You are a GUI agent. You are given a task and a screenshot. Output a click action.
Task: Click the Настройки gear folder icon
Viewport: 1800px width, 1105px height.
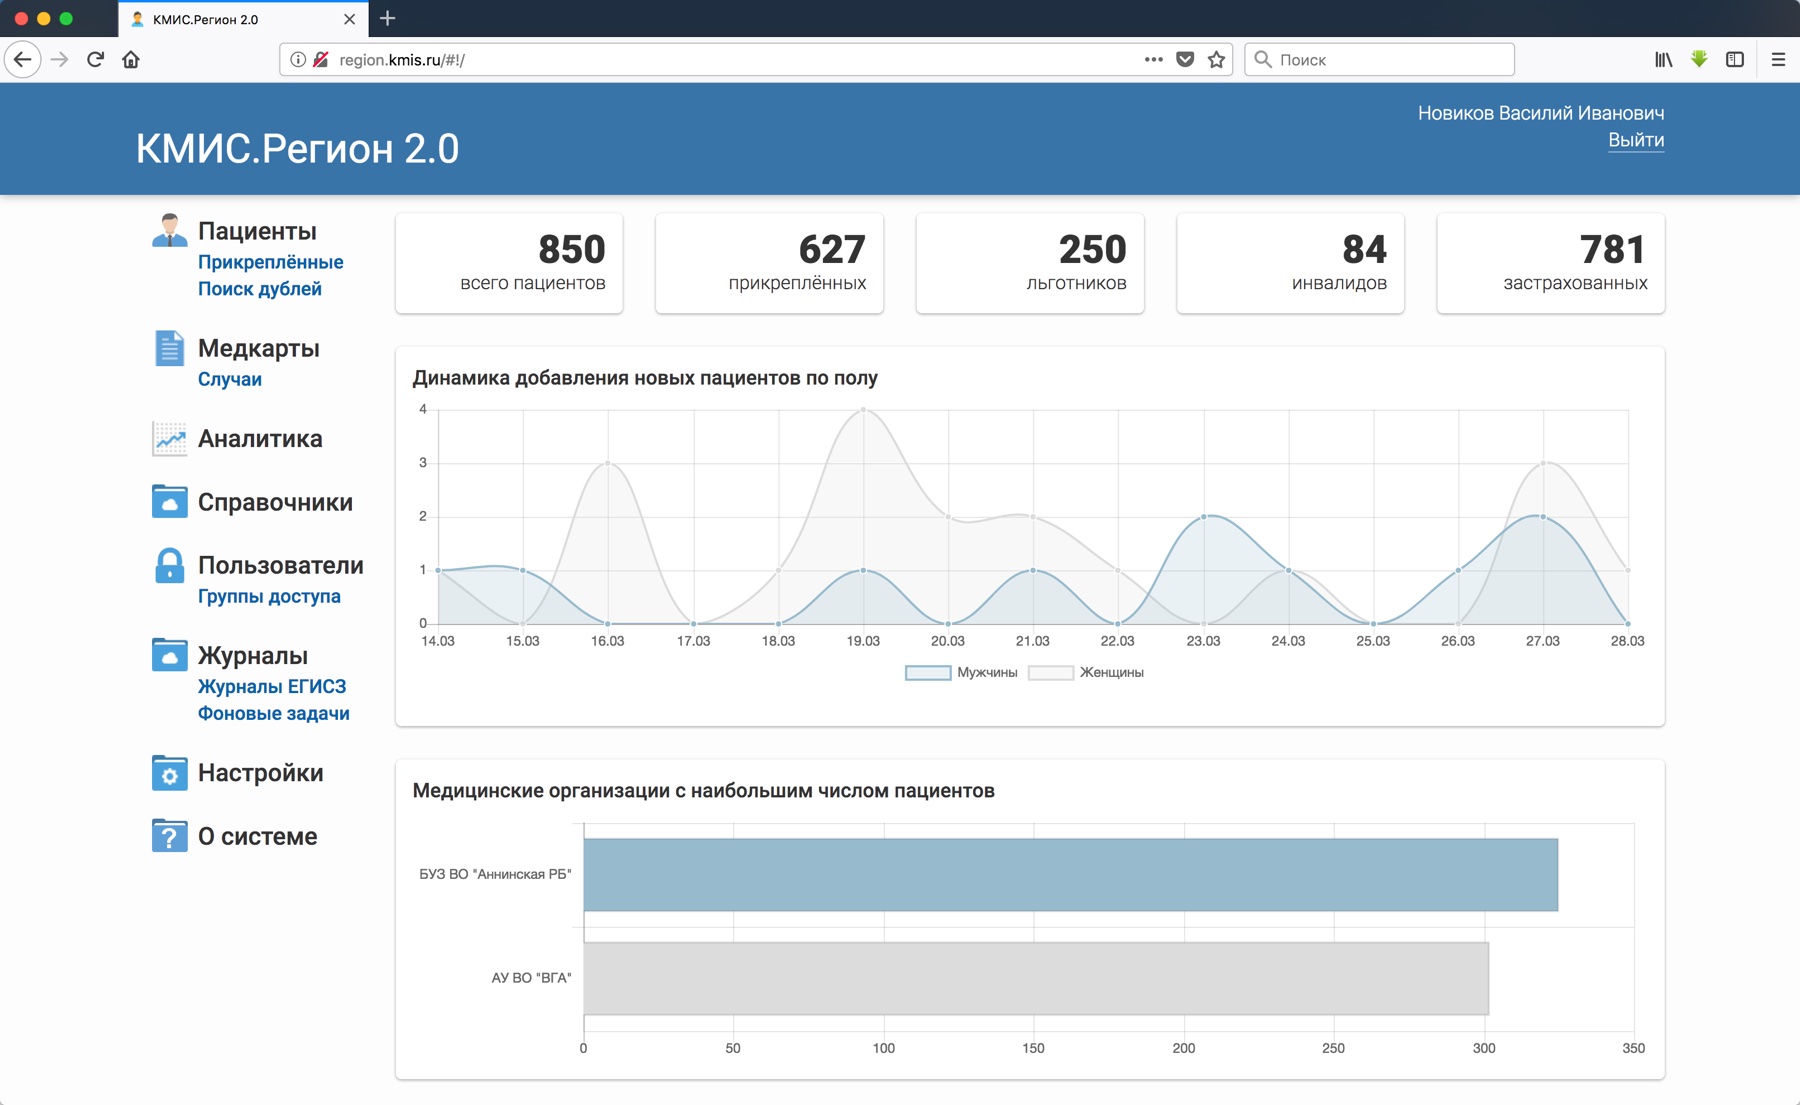tap(169, 773)
